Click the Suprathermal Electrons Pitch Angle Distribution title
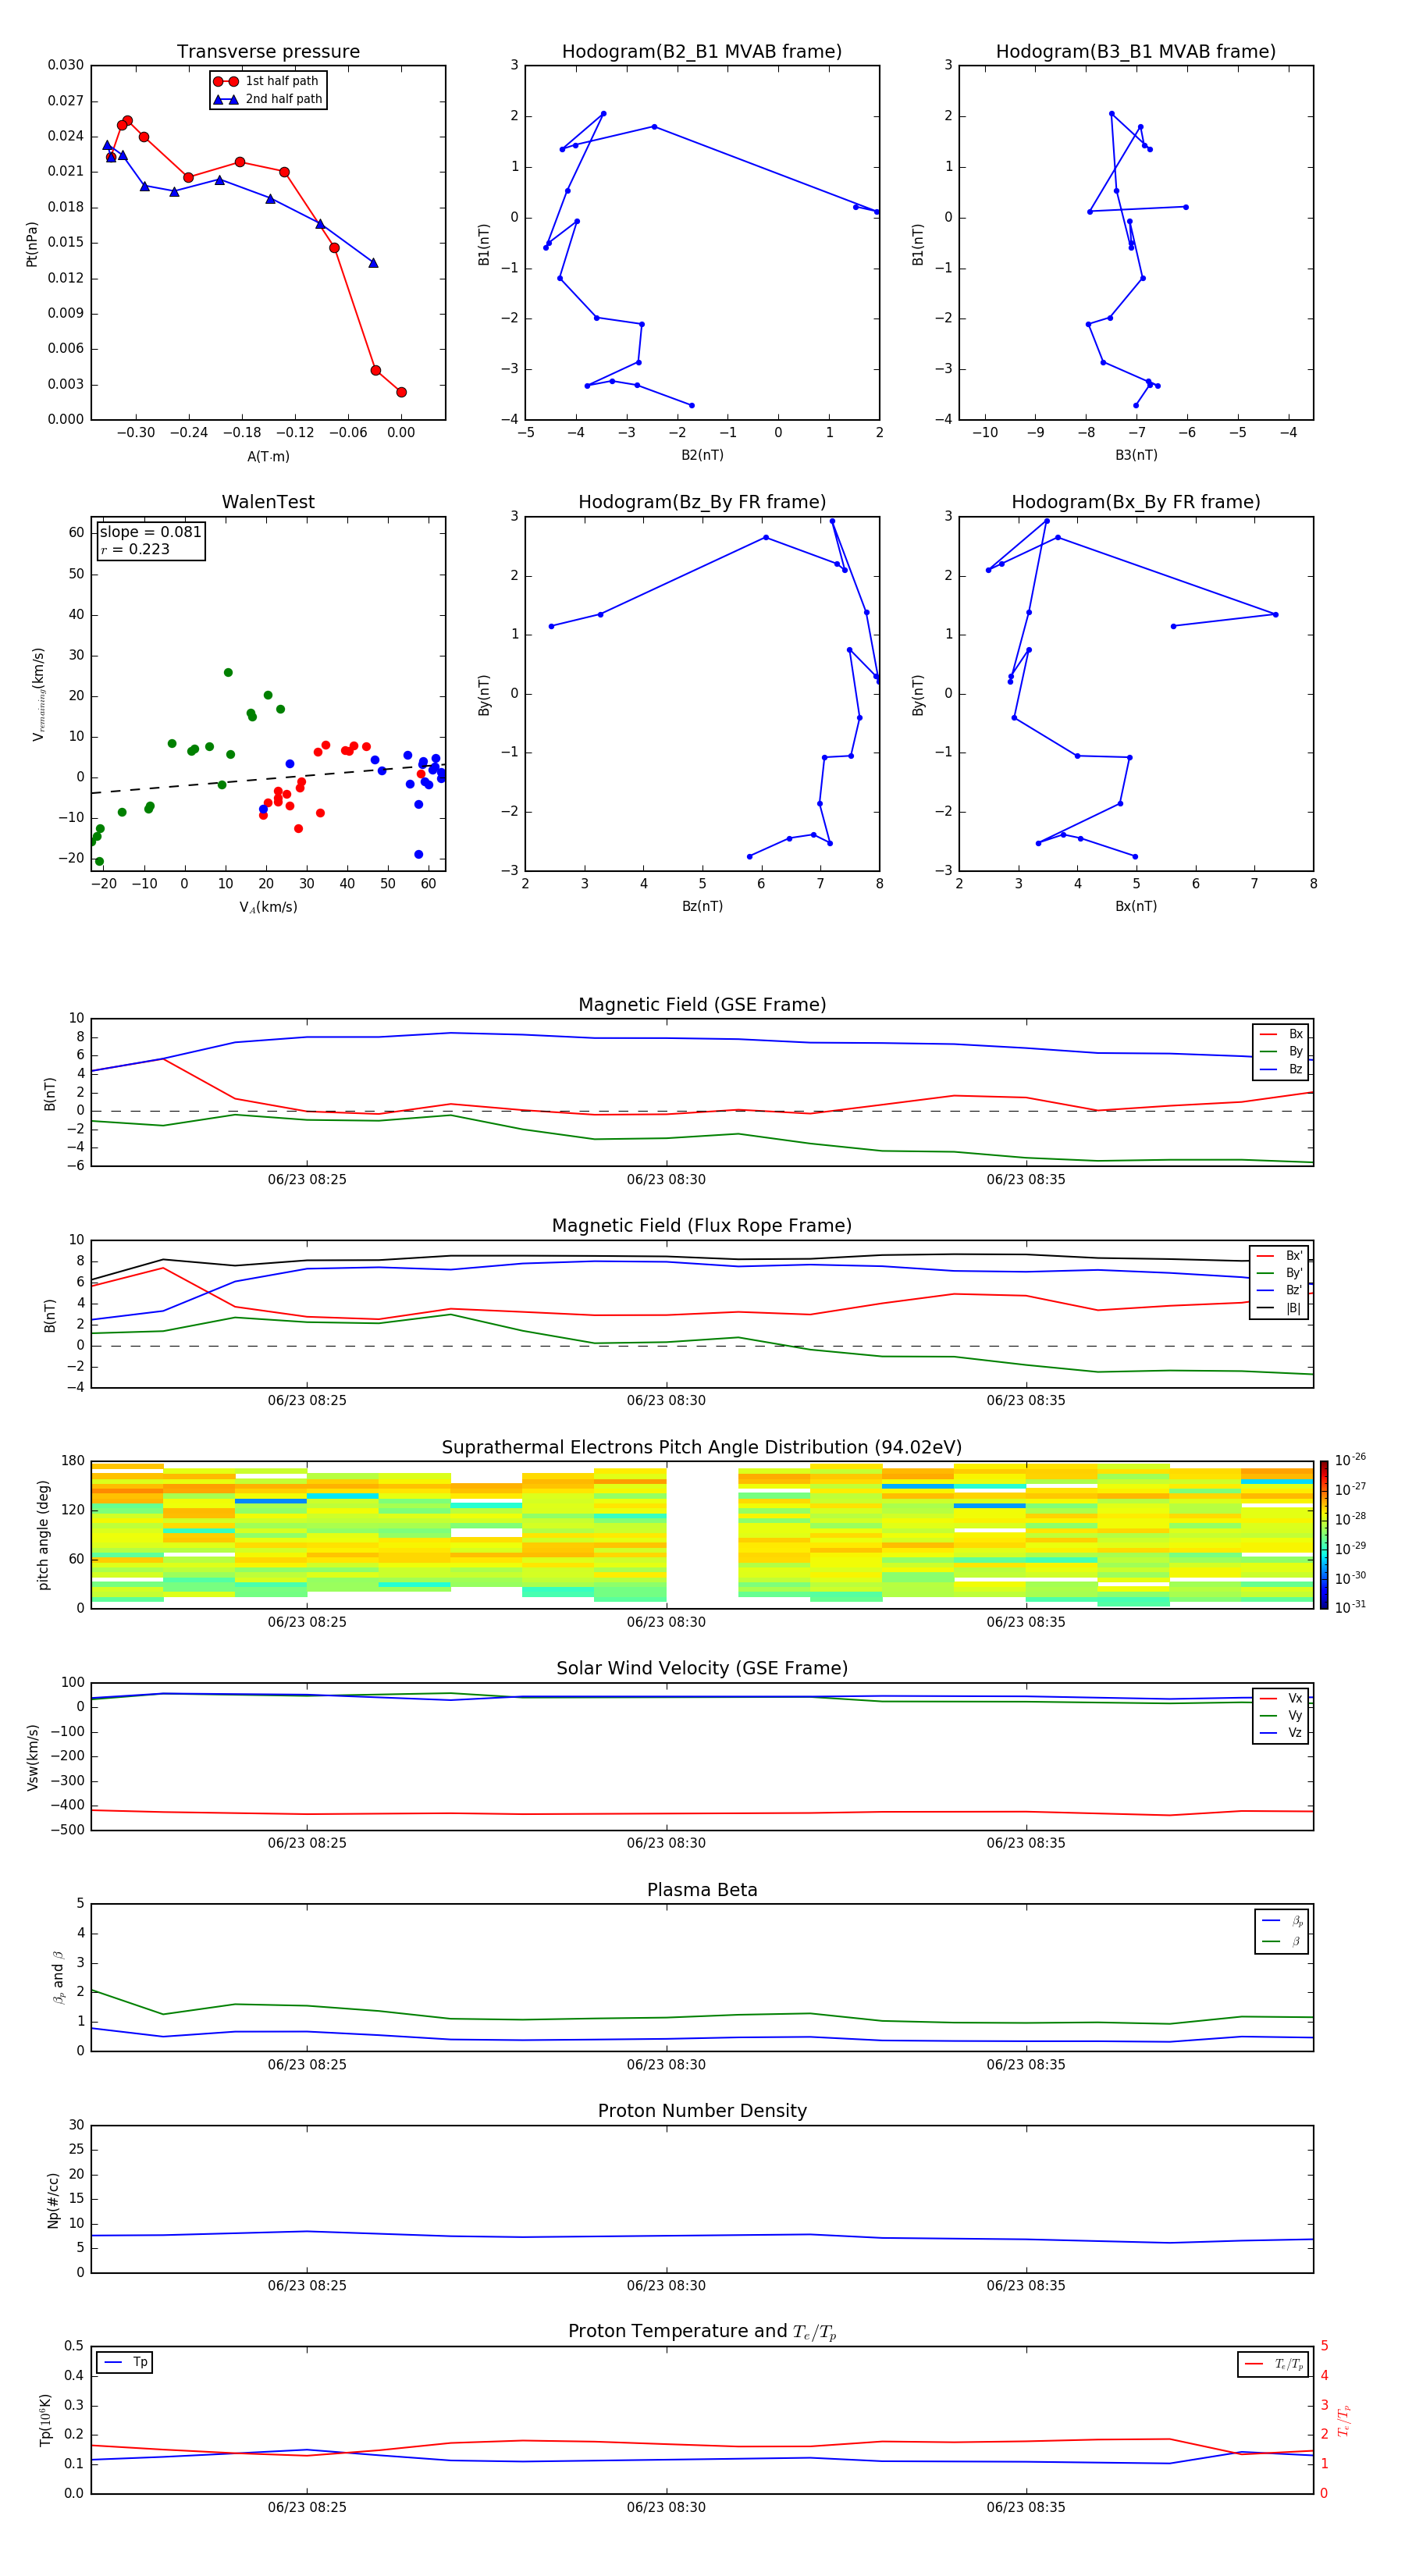The image size is (1405, 2576). point(702,1447)
